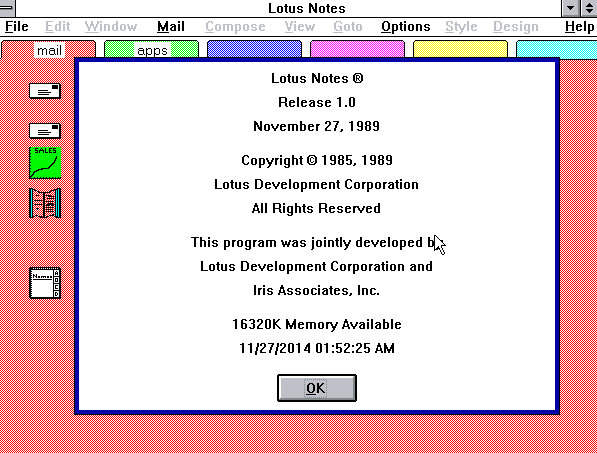Select the yellow workspace tab
The width and height of the screenshot is (597, 453).
coord(460,49)
